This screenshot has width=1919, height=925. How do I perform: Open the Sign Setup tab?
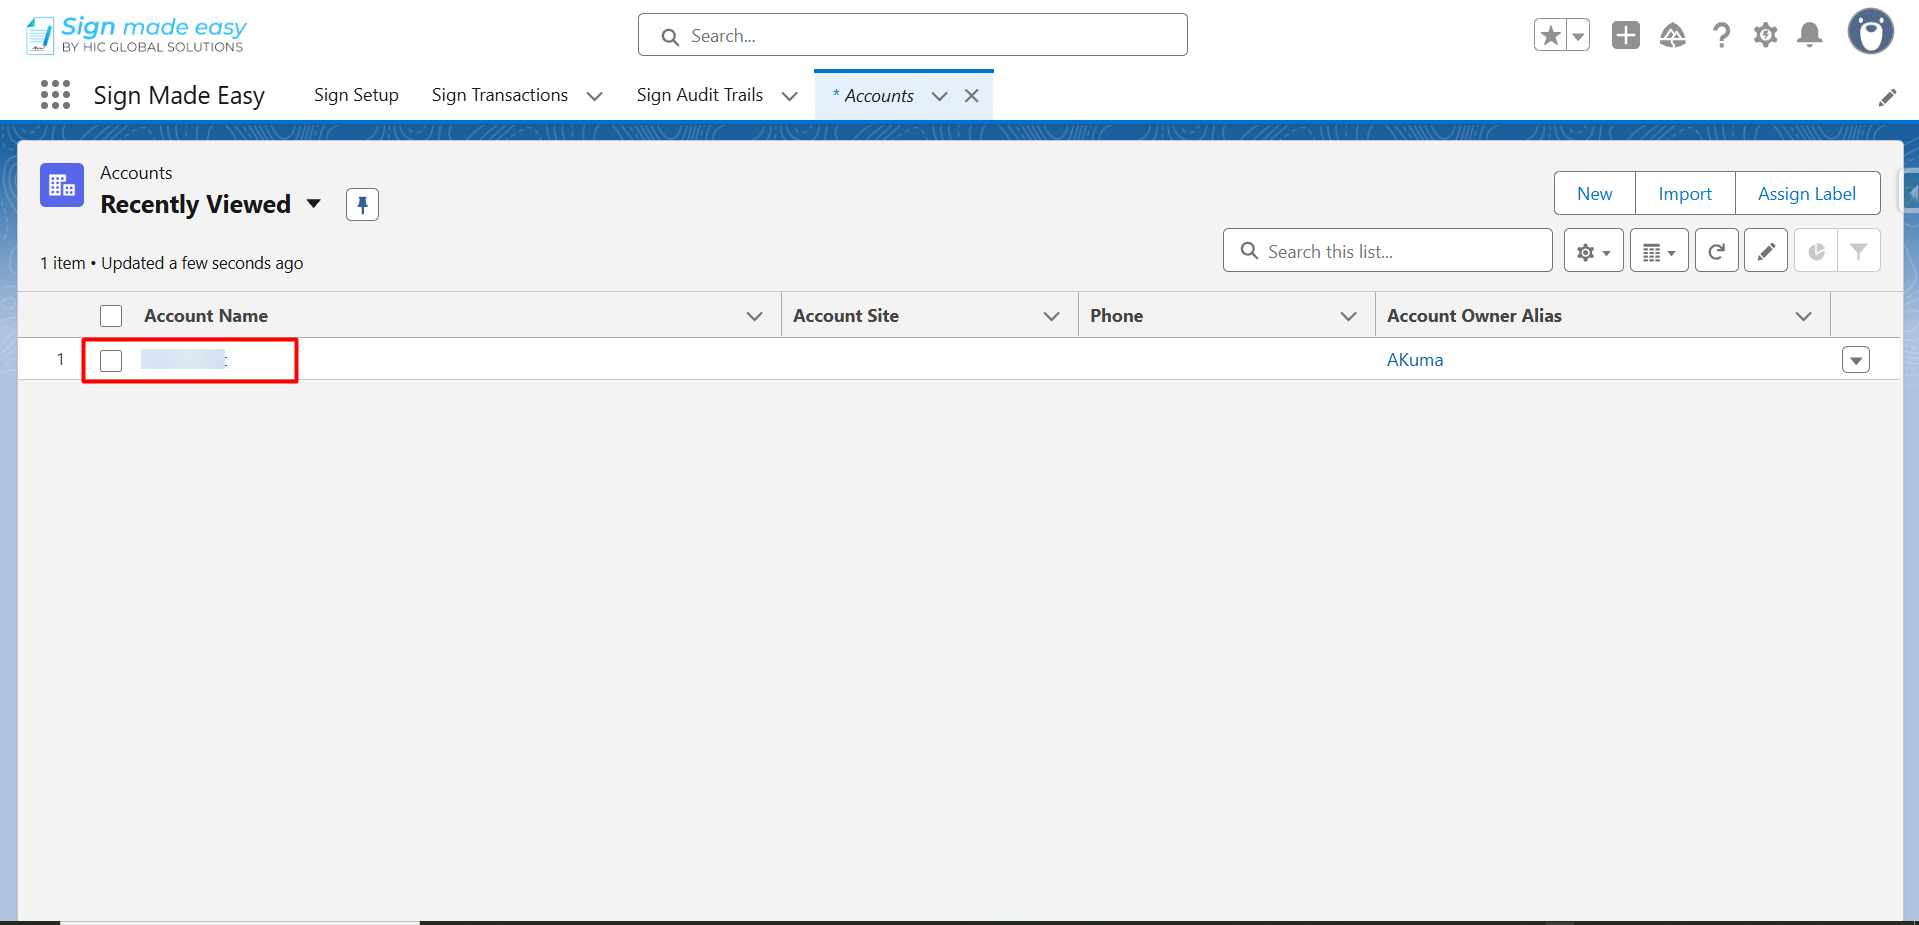point(356,95)
